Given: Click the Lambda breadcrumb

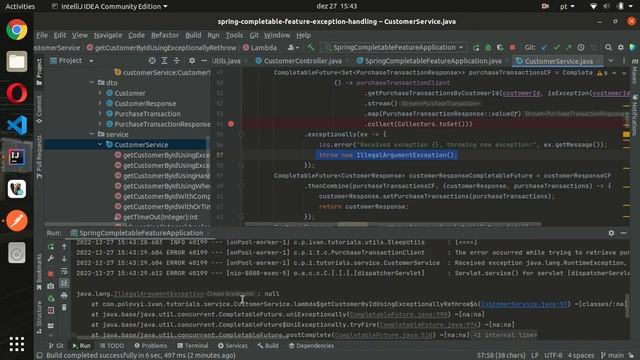Looking at the screenshot, I should tap(260, 48).
